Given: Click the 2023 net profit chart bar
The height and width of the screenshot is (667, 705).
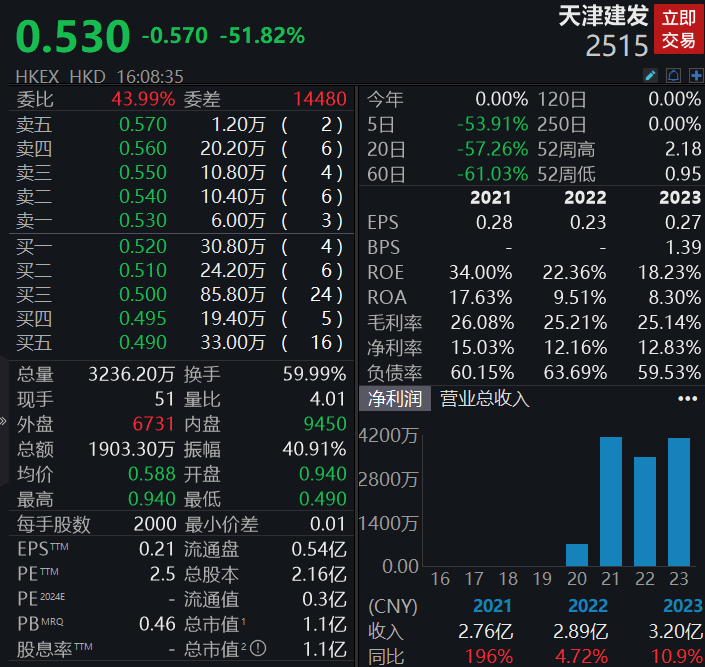Looking at the screenshot, I should tap(679, 502).
